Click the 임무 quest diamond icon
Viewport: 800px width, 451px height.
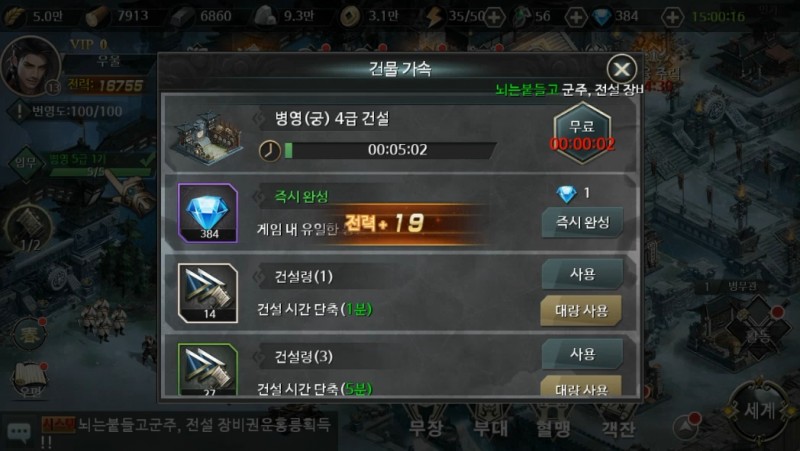point(26,163)
